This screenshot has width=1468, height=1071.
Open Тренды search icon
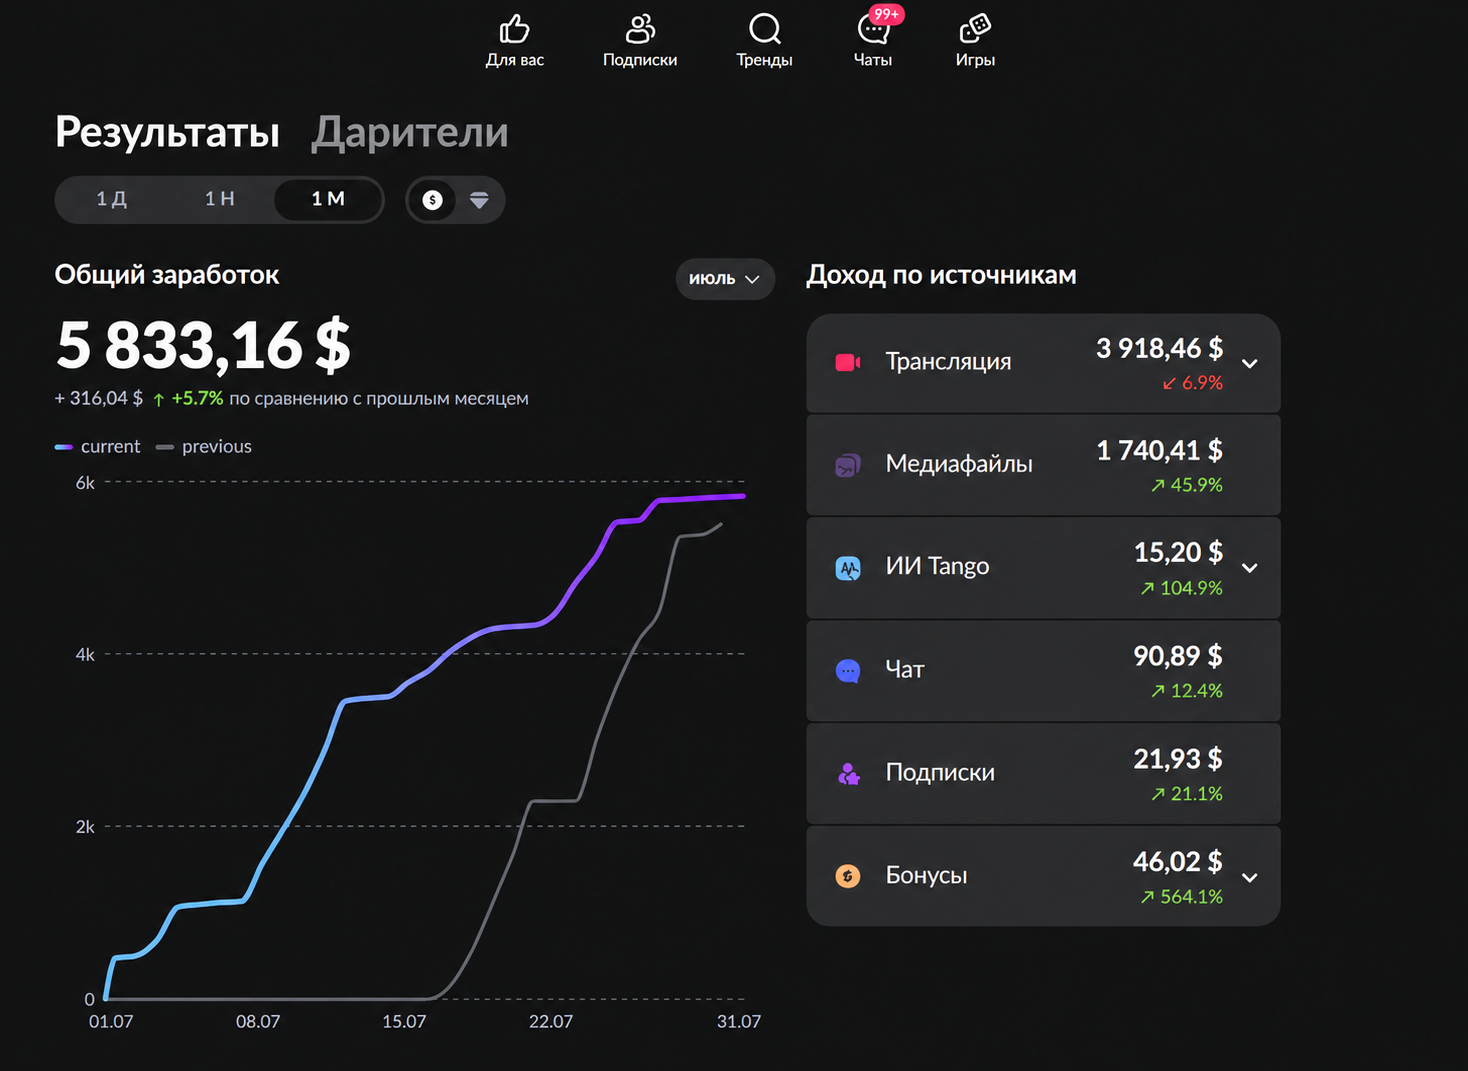pyautogui.click(x=764, y=29)
